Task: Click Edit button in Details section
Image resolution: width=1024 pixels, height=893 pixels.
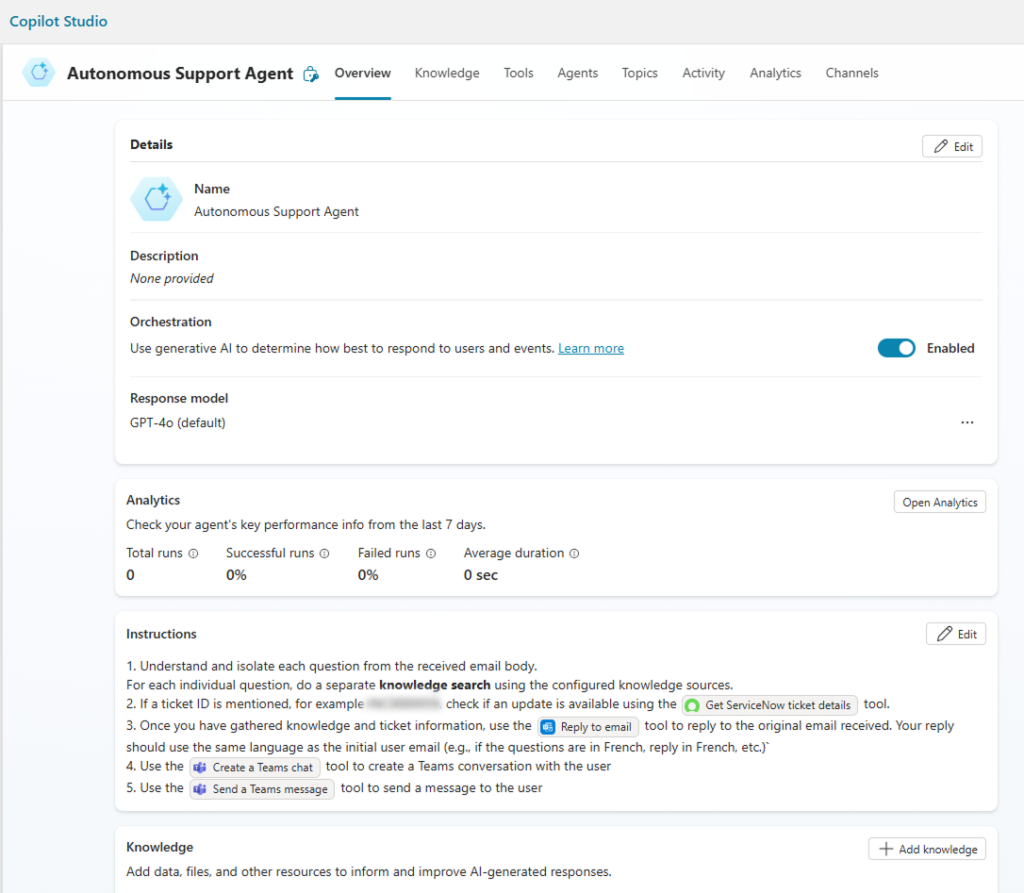Action: point(952,146)
